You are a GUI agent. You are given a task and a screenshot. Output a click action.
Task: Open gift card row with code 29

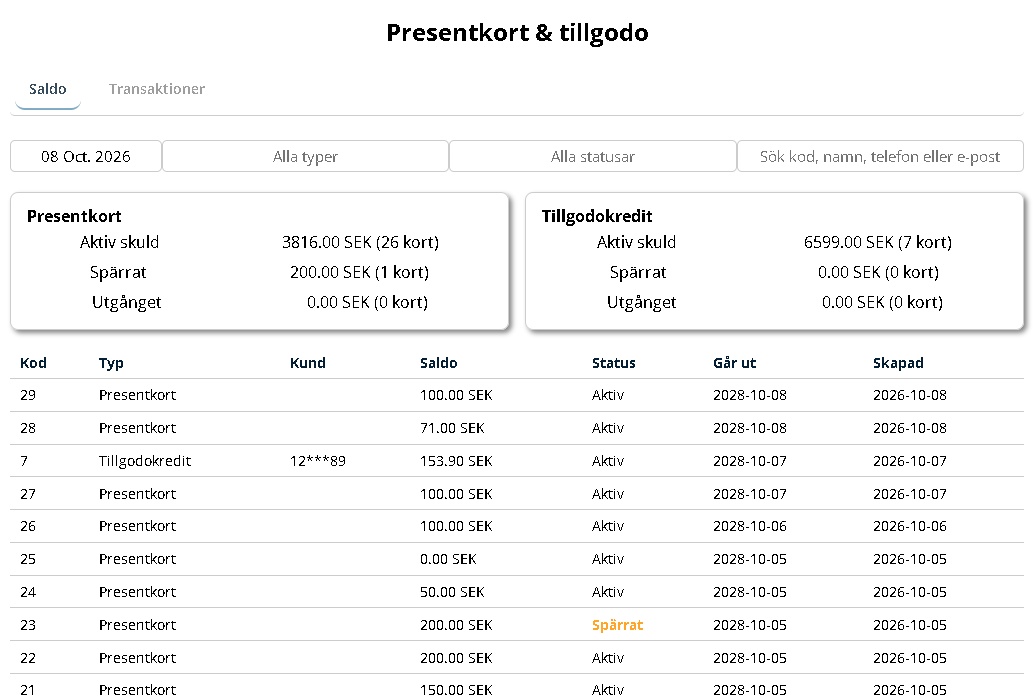(x=517, y=395)
